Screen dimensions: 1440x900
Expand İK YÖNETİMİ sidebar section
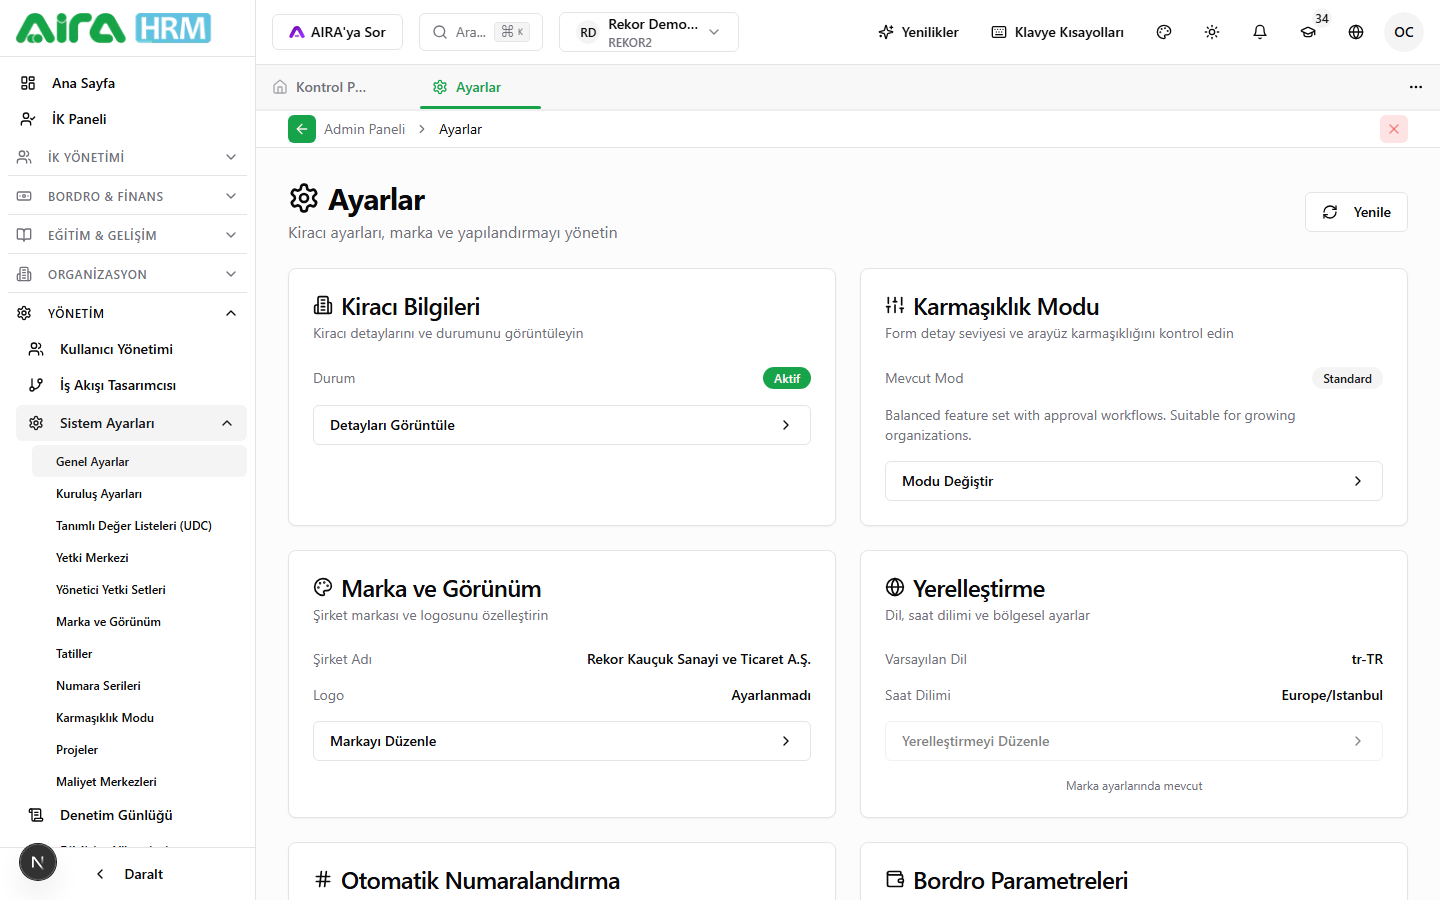click(128, 157)
